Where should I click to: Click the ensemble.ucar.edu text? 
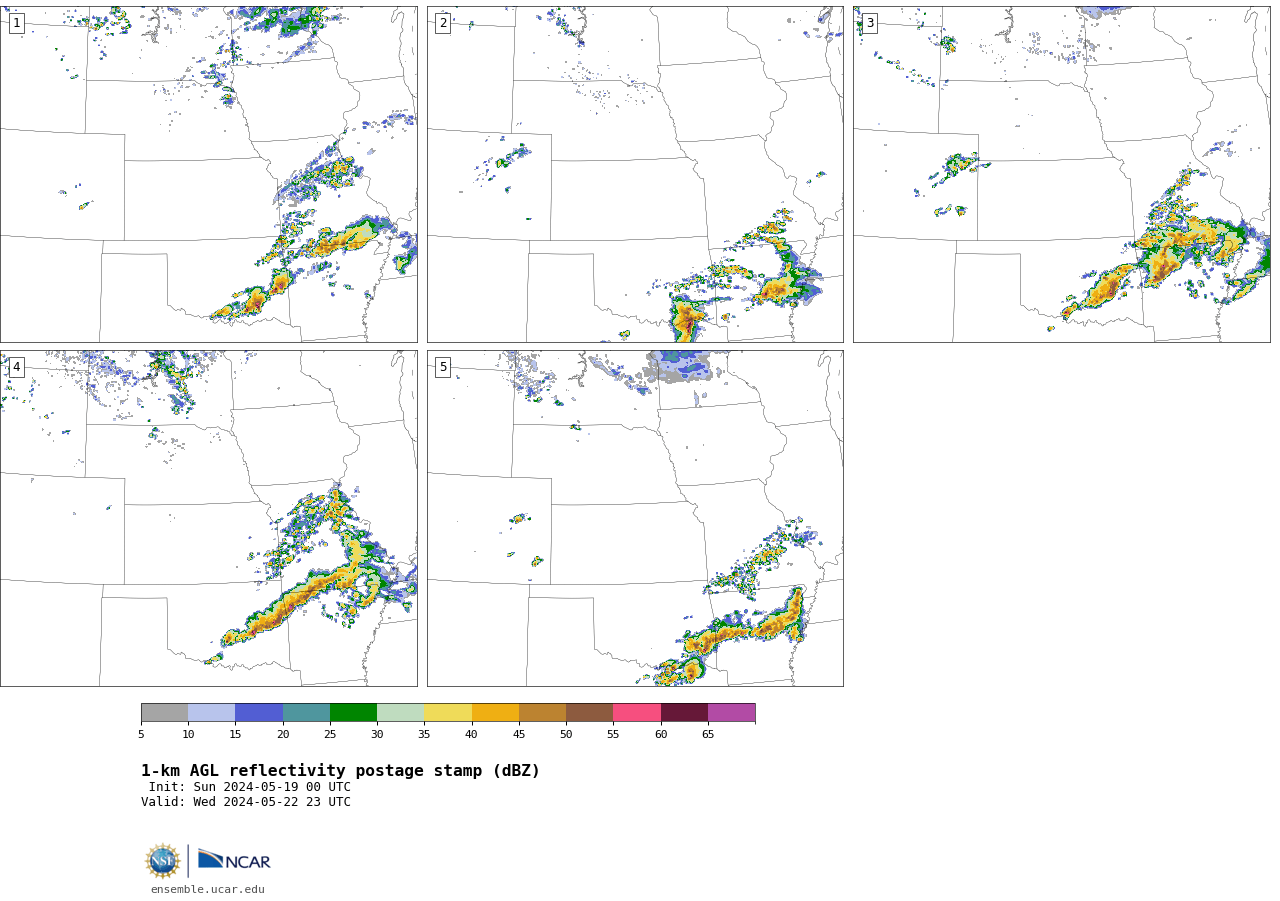click(x=208, y=889)
